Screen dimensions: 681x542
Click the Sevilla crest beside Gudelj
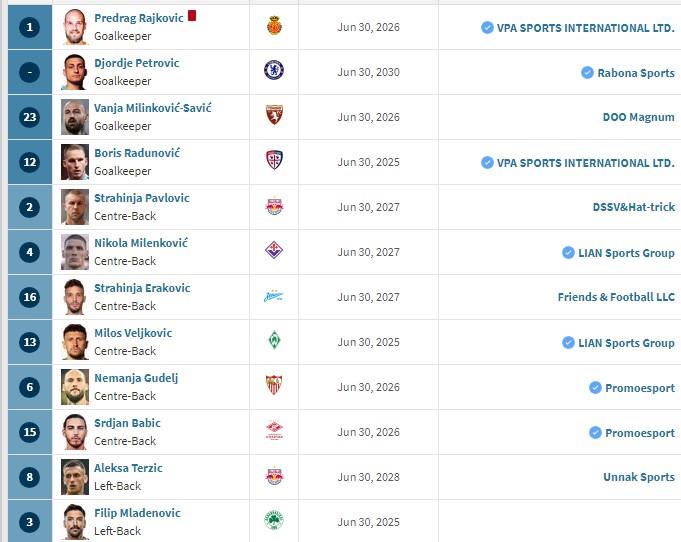274,386
